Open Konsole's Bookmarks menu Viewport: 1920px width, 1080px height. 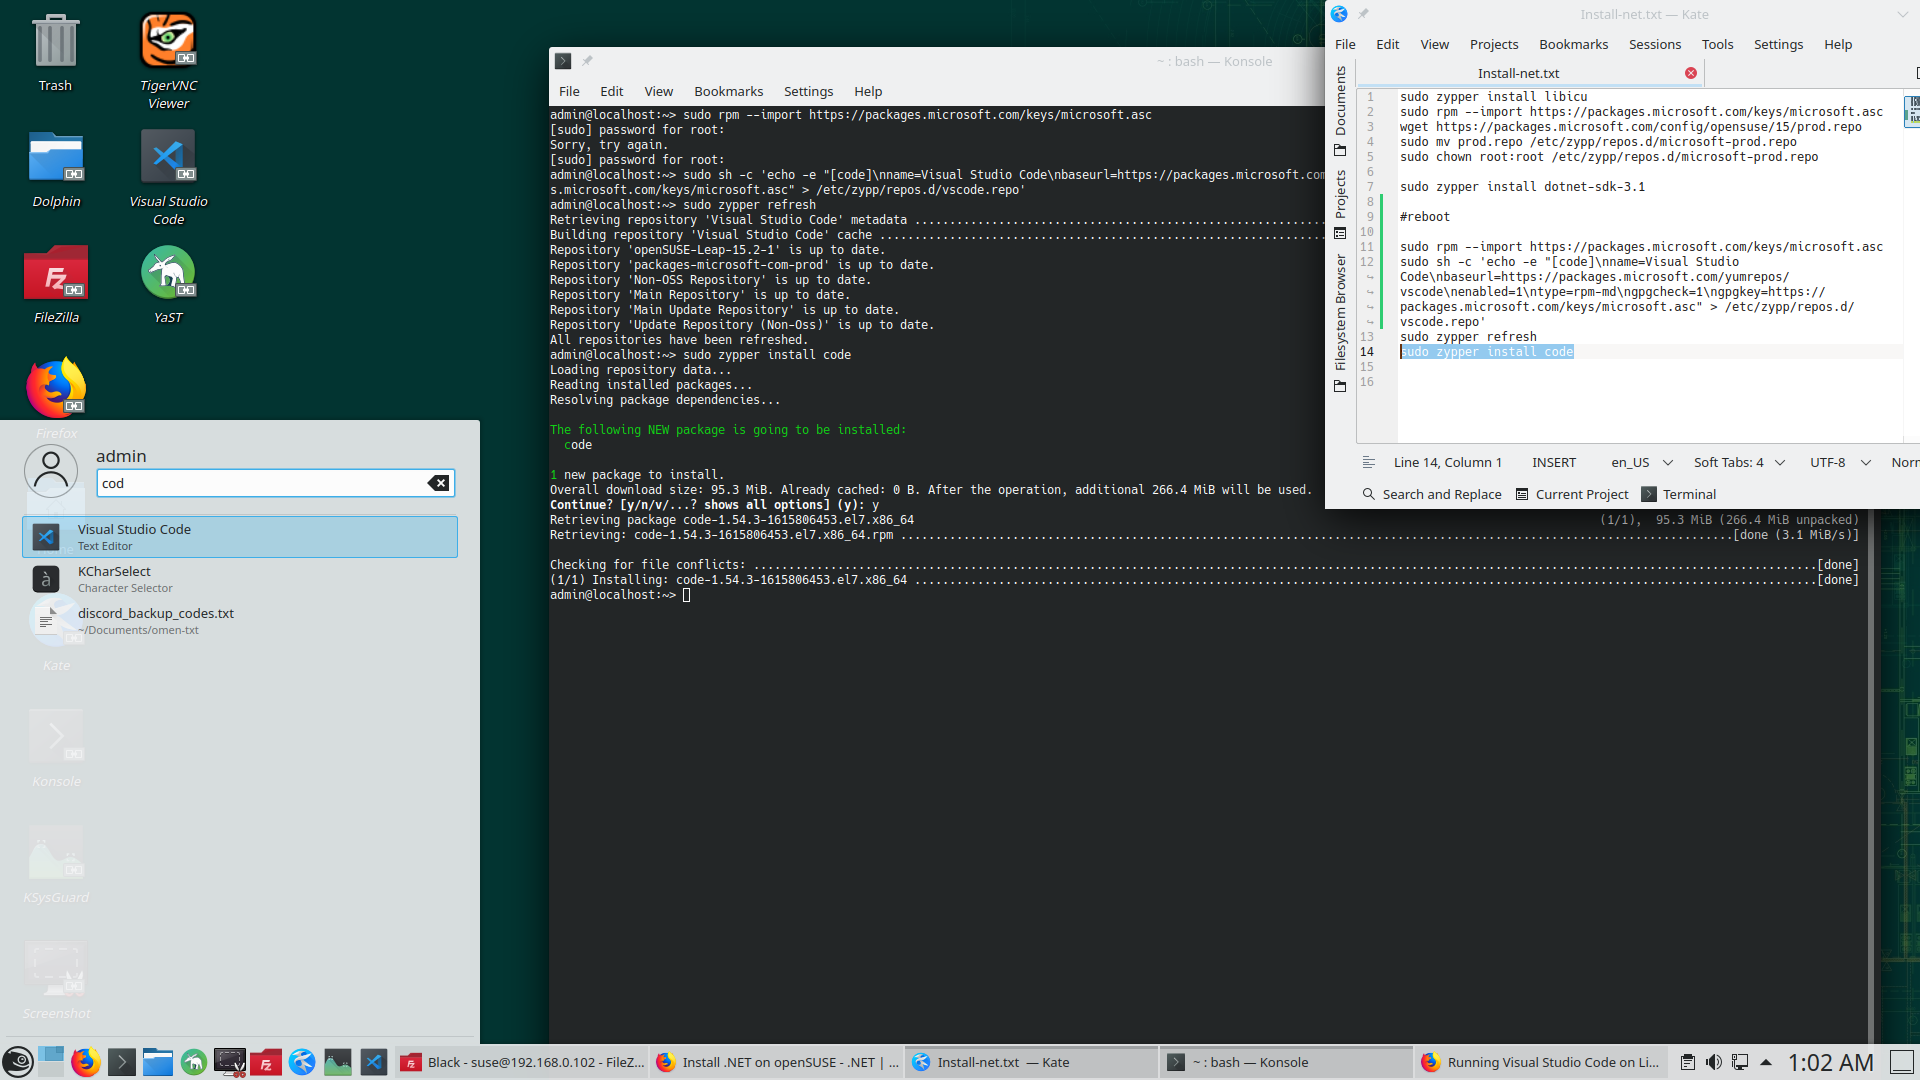tap(728, 91)
